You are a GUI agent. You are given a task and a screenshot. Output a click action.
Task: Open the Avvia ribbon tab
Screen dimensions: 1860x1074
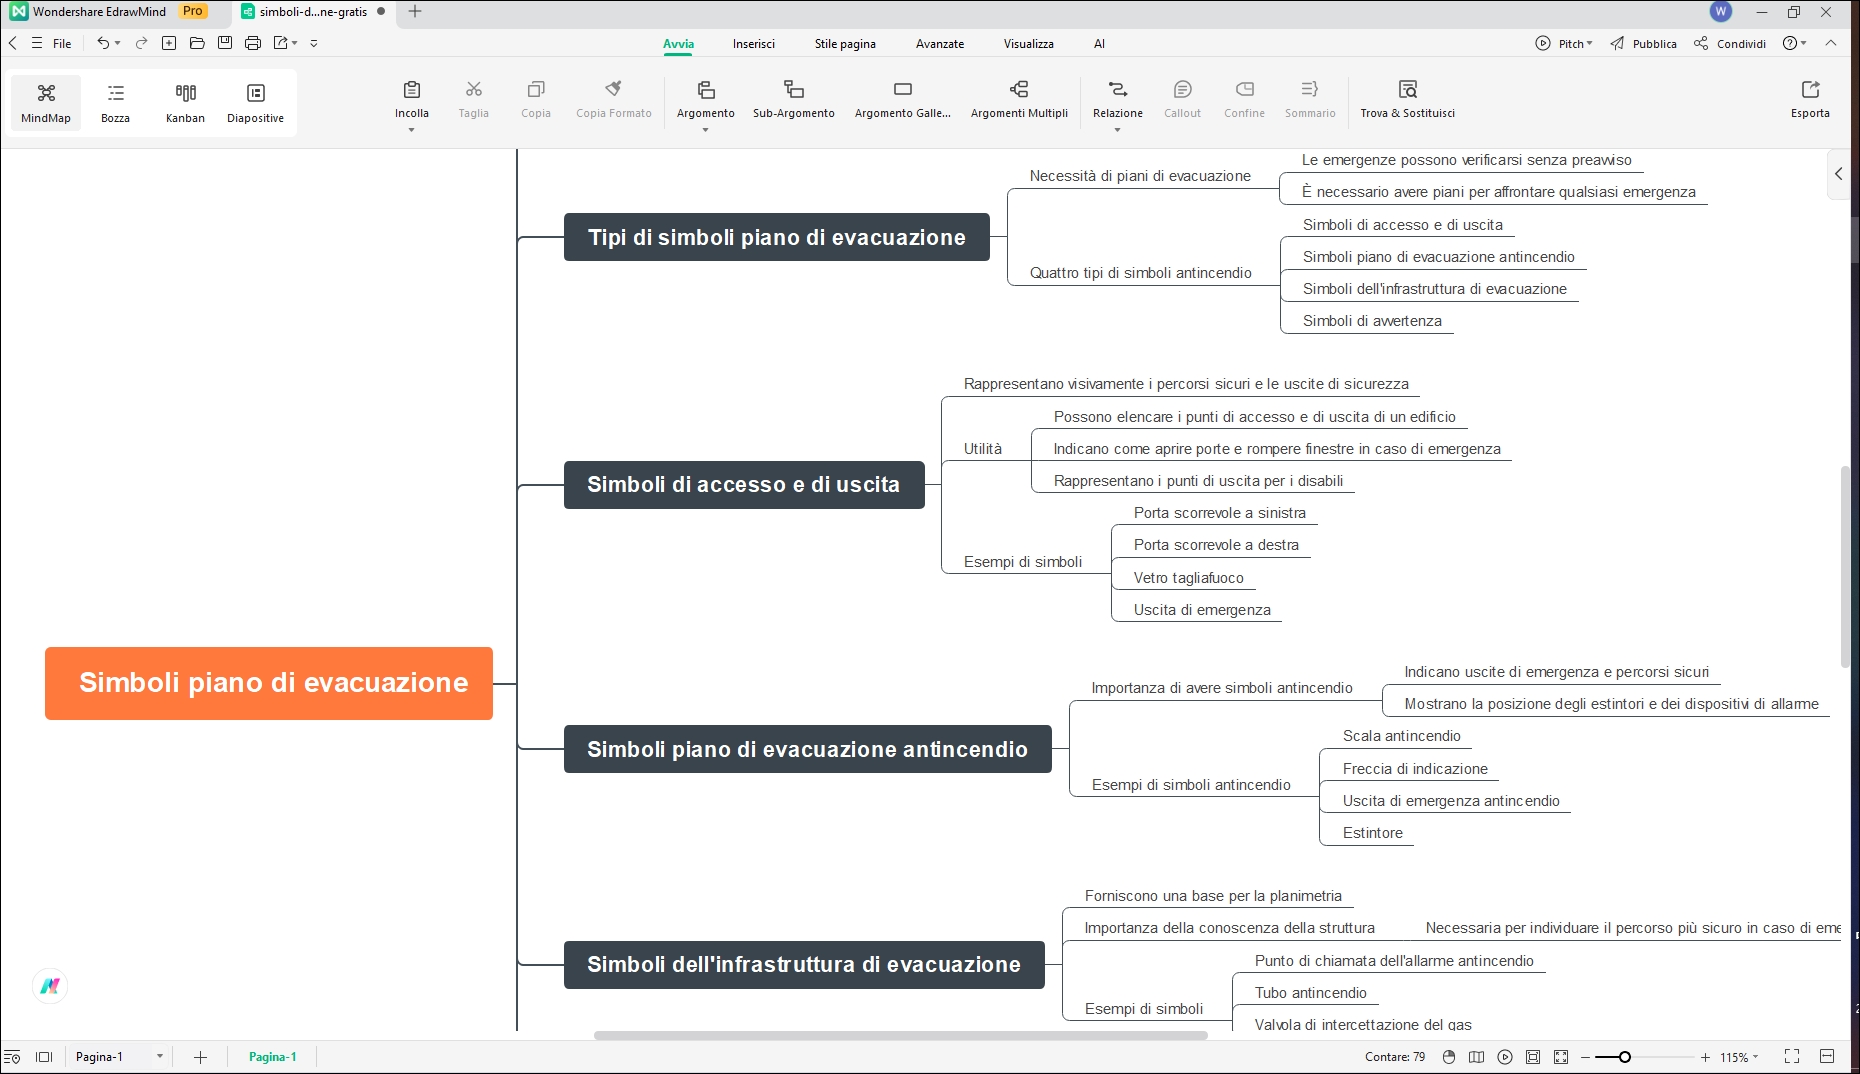tap(678, 43)
